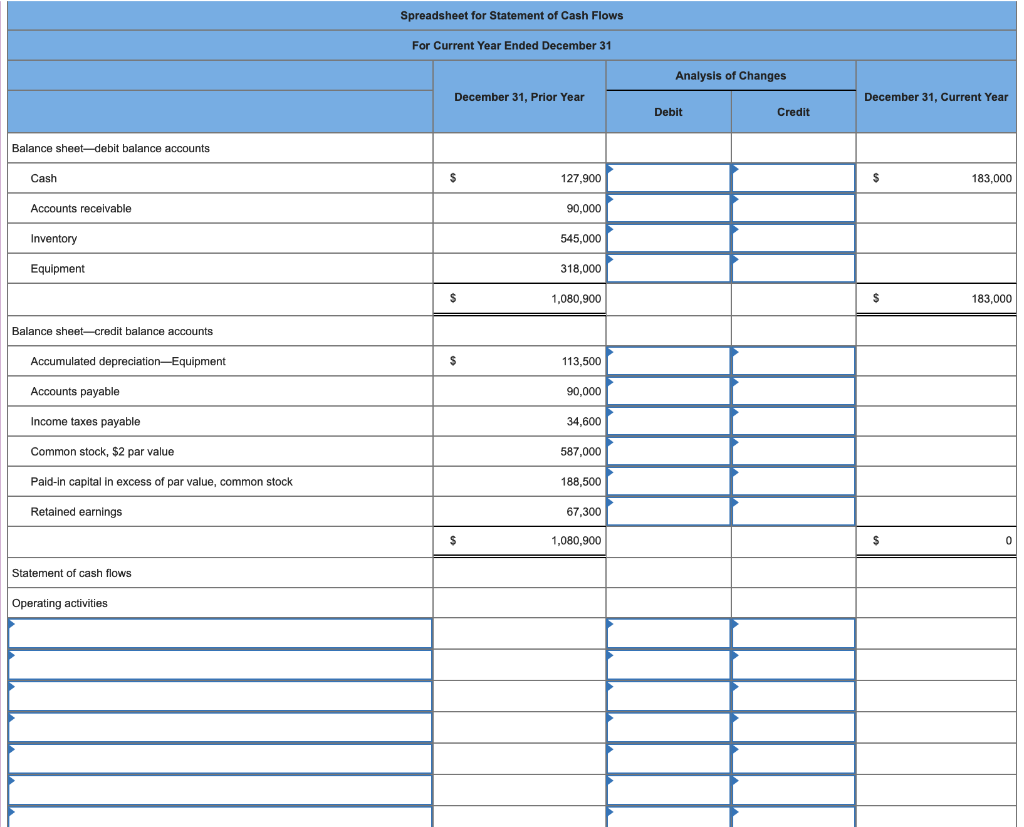This screenshot has height=827, width=1024.
Task: Select the Inventory debit analysis cell
Action: point(668,238)
